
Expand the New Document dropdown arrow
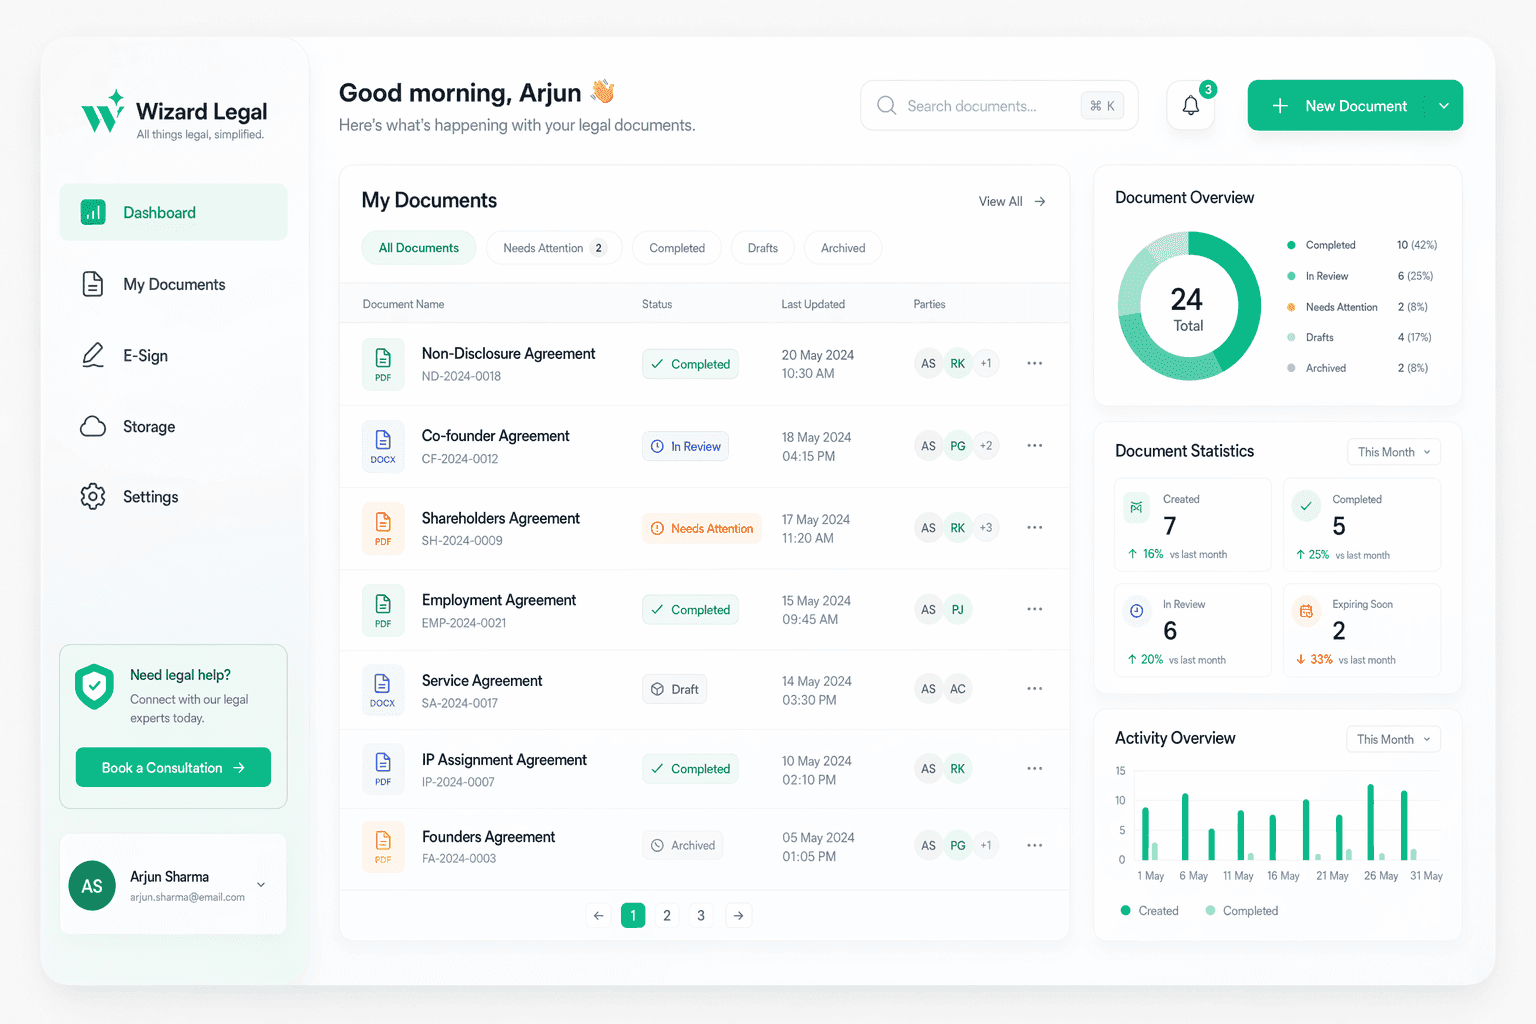coord(1444,106)
